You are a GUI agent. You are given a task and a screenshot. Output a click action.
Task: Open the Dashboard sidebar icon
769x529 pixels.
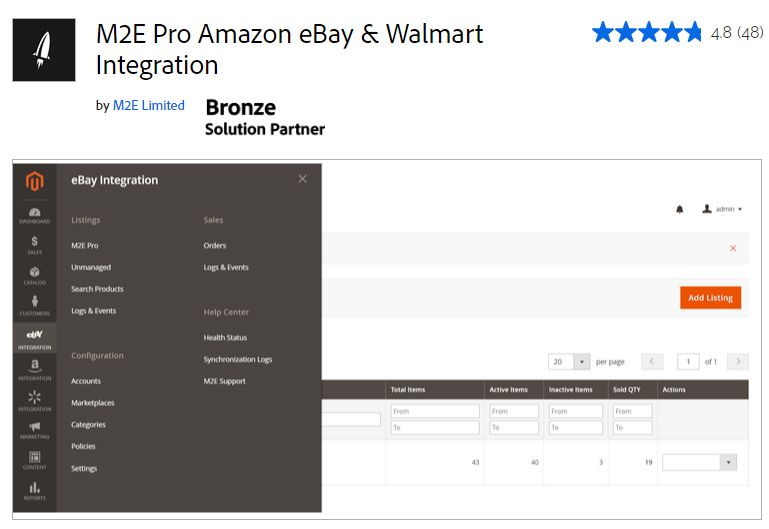click(x=35, y=215)
